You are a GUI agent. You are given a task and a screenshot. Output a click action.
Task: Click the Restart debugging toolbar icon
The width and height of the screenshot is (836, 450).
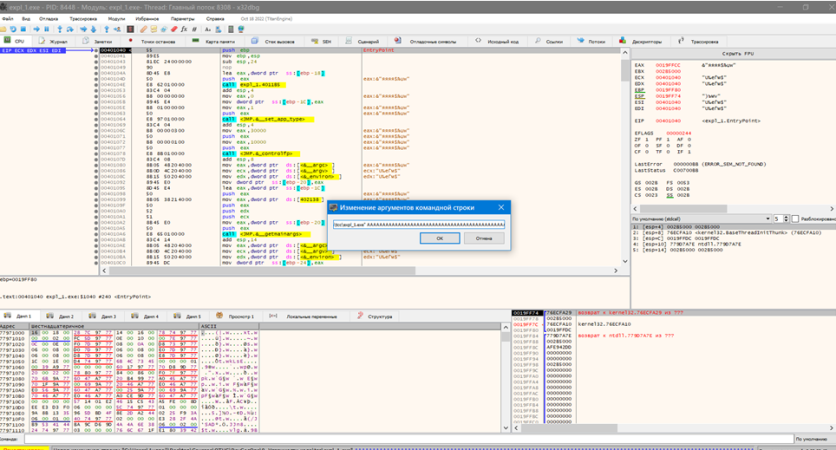click(x=13, y=29)
